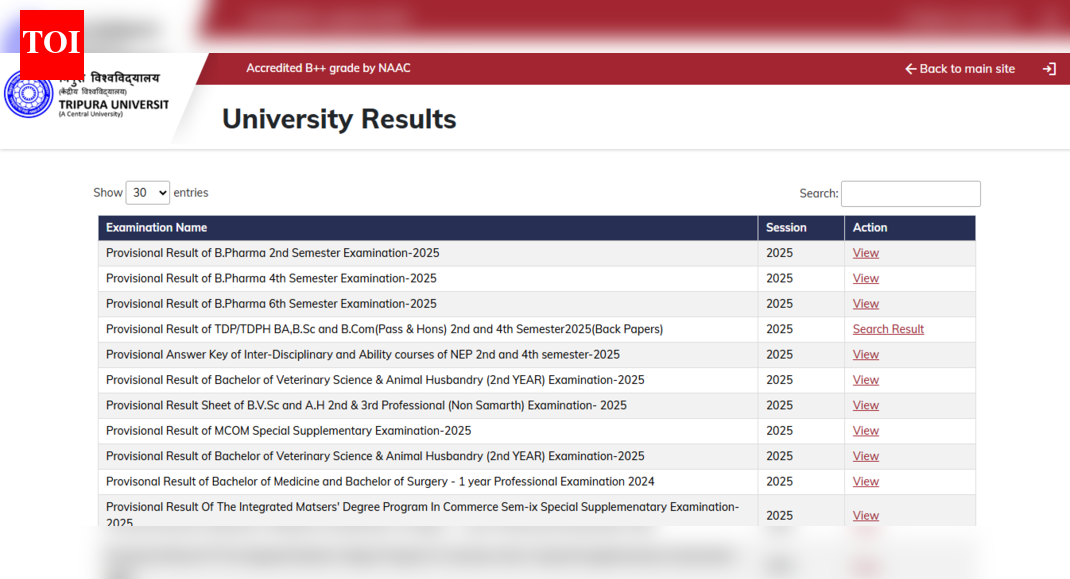1070x579 pixels.
Task: Click the TOI logo in the corner
Action: pos(51,42)
